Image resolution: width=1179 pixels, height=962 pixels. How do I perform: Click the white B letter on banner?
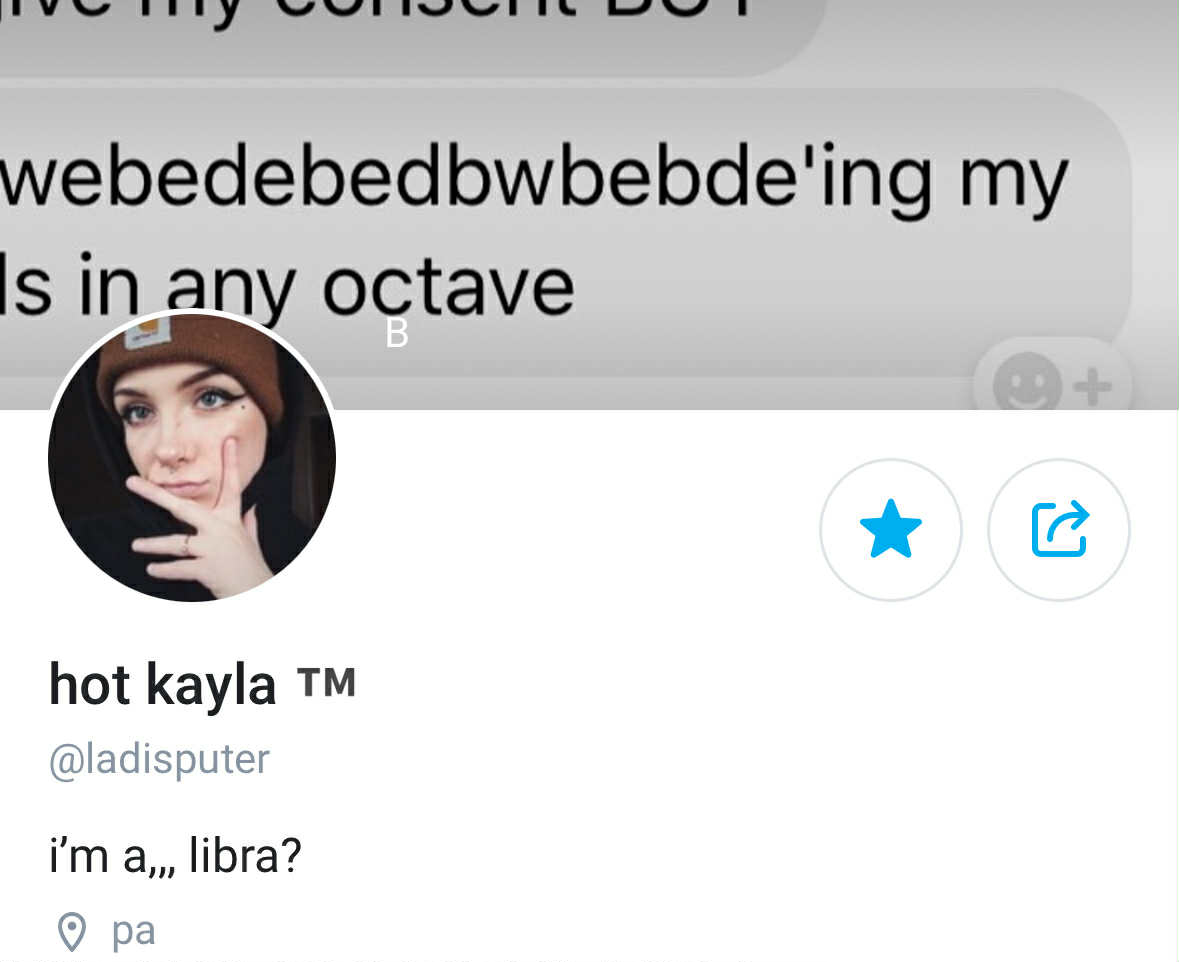(397, 332)
